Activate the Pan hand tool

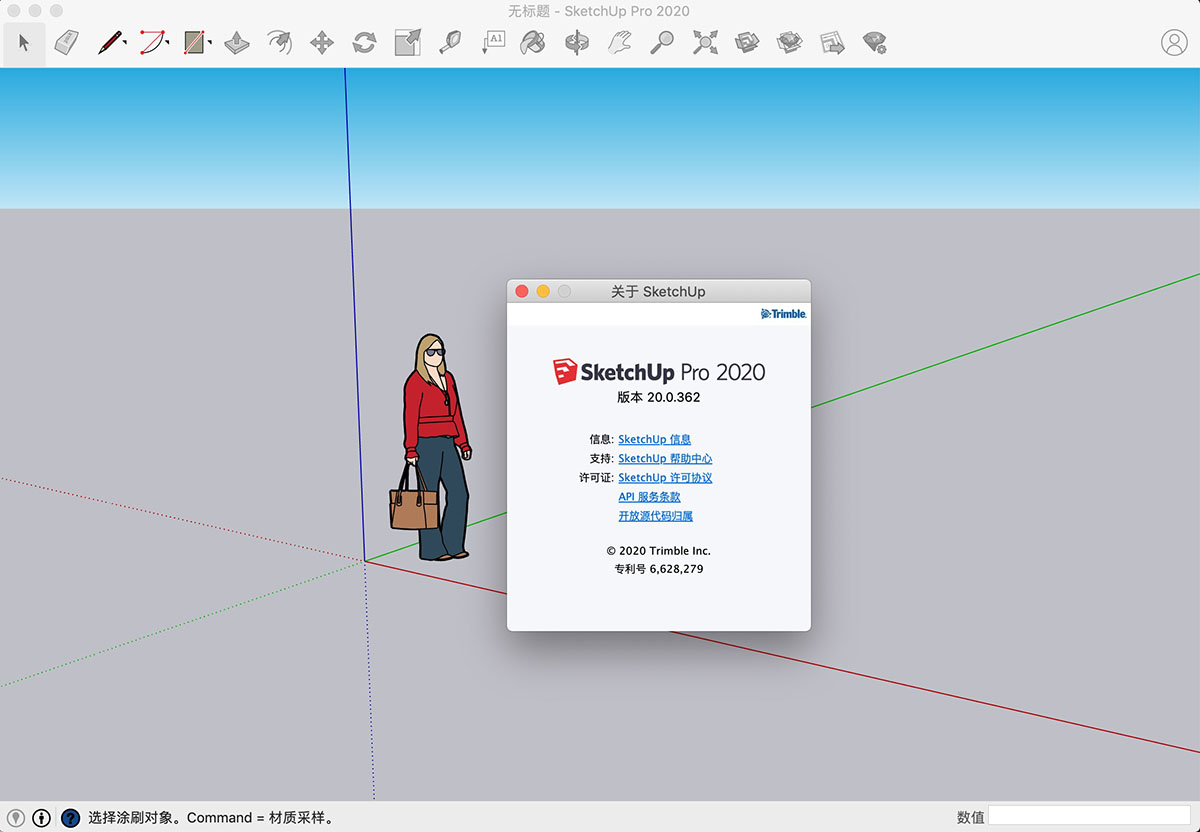coord(620,43)
